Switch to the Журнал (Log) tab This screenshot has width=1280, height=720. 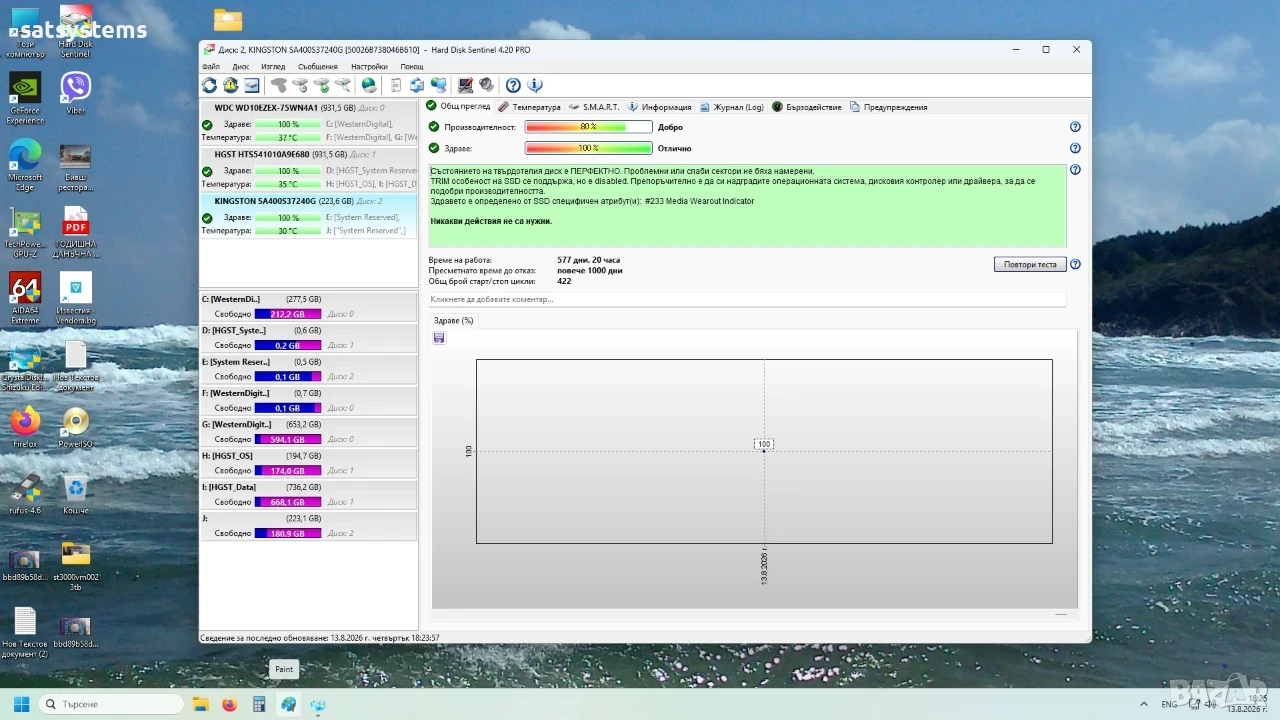click(x=731, y=107)
